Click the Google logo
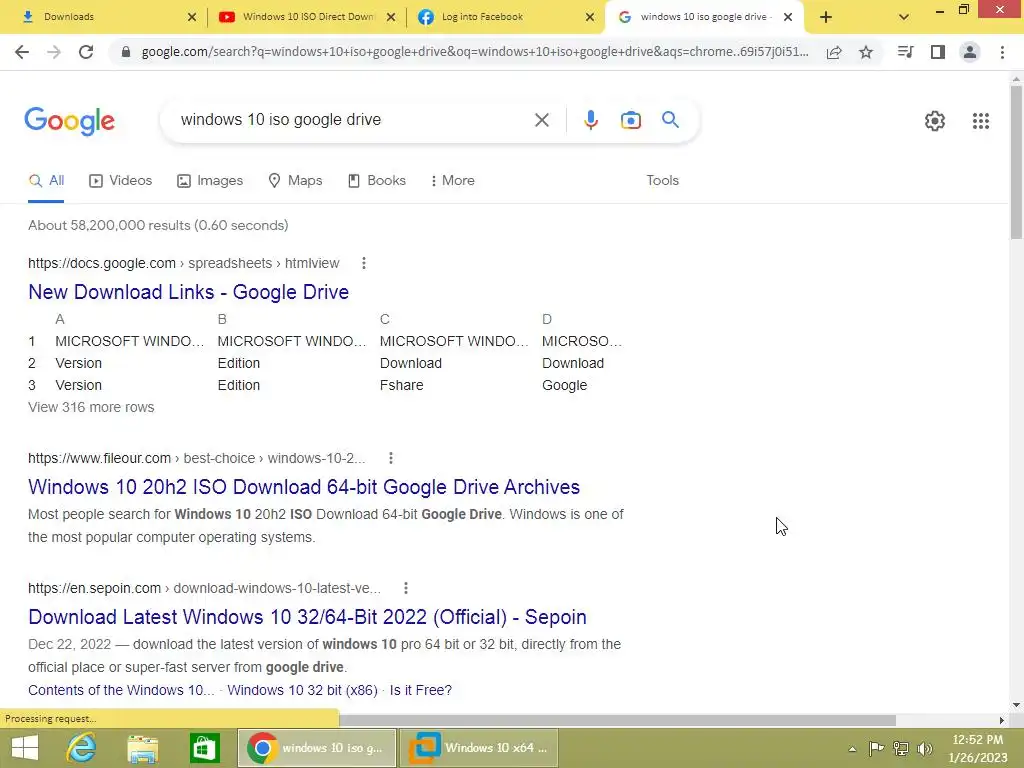Image resolution: width=1024 pixels, height=768 pixels. click(x=69, y=121)
